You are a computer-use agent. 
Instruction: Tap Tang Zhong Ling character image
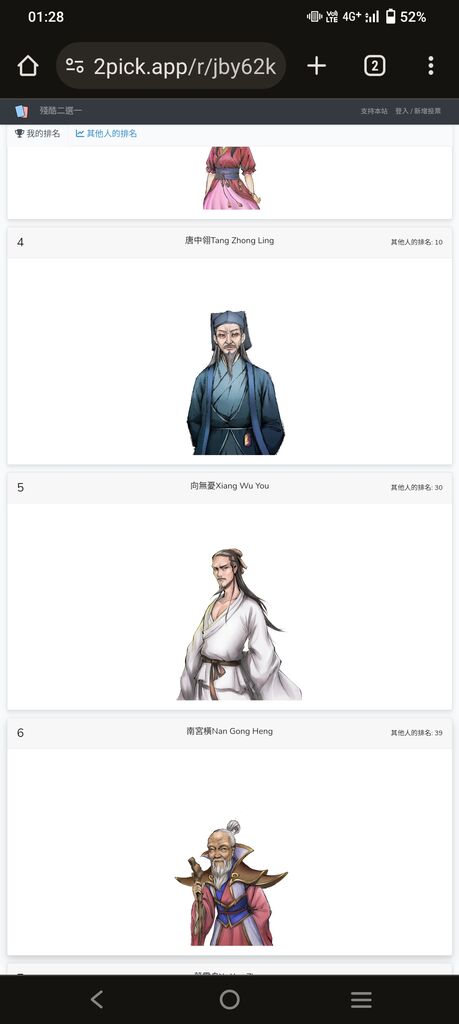pos(235,383)
